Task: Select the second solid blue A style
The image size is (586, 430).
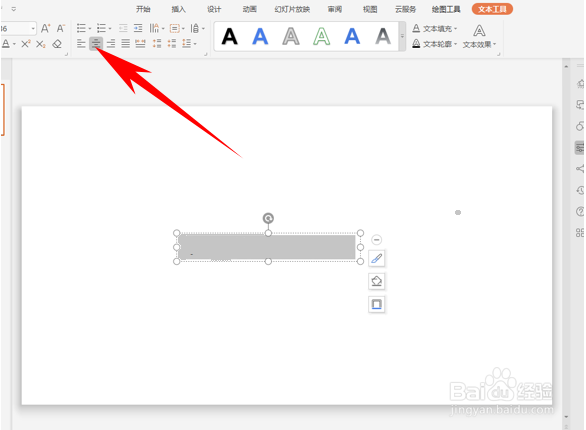Action: tap(352, 37)
